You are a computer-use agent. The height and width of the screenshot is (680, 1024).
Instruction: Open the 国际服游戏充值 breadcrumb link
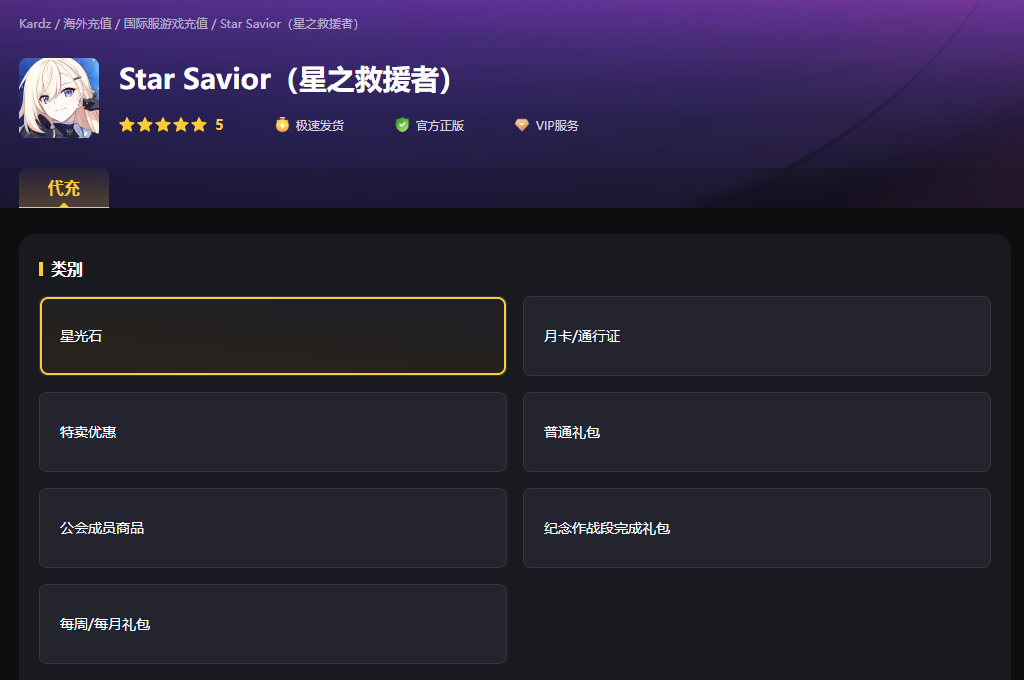pyautogui.click(x=165, y=23)
